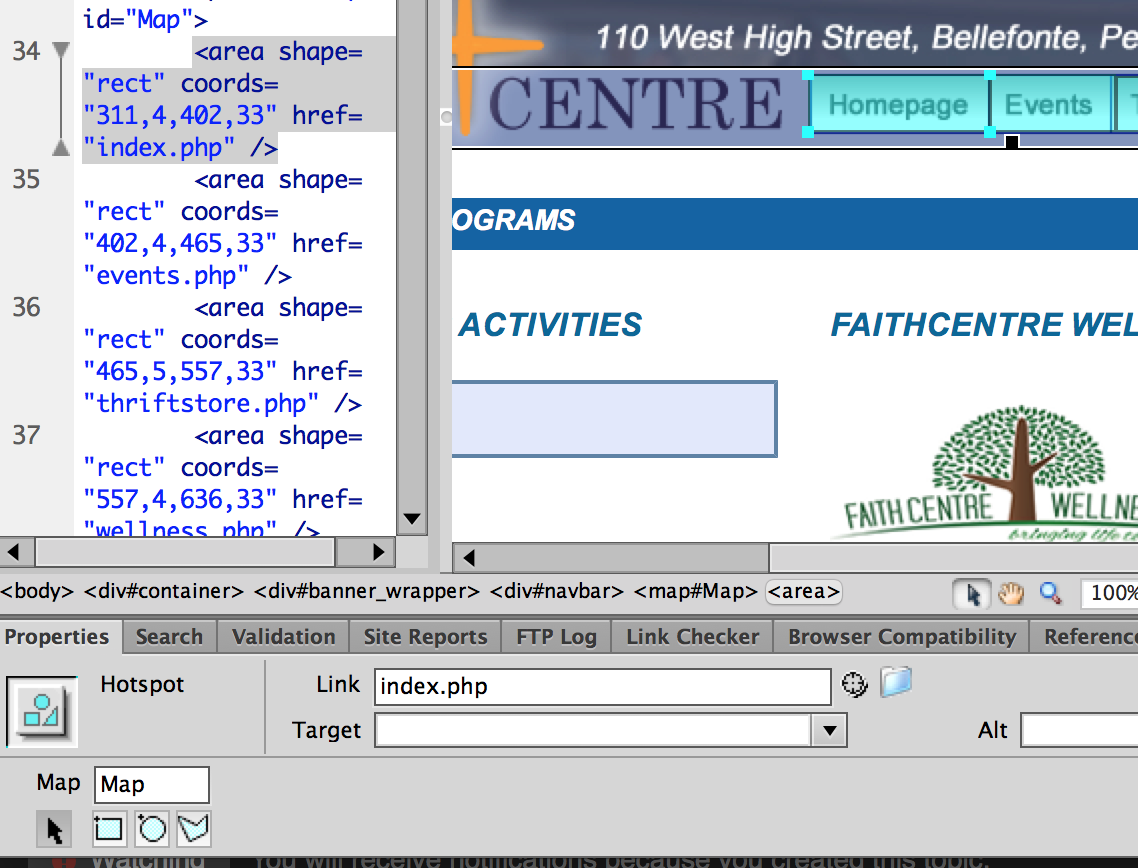The height and width of the screenshot is (868, 1138).
Task: Click the Homepage hotspot in design view
Action: [898, 105]
